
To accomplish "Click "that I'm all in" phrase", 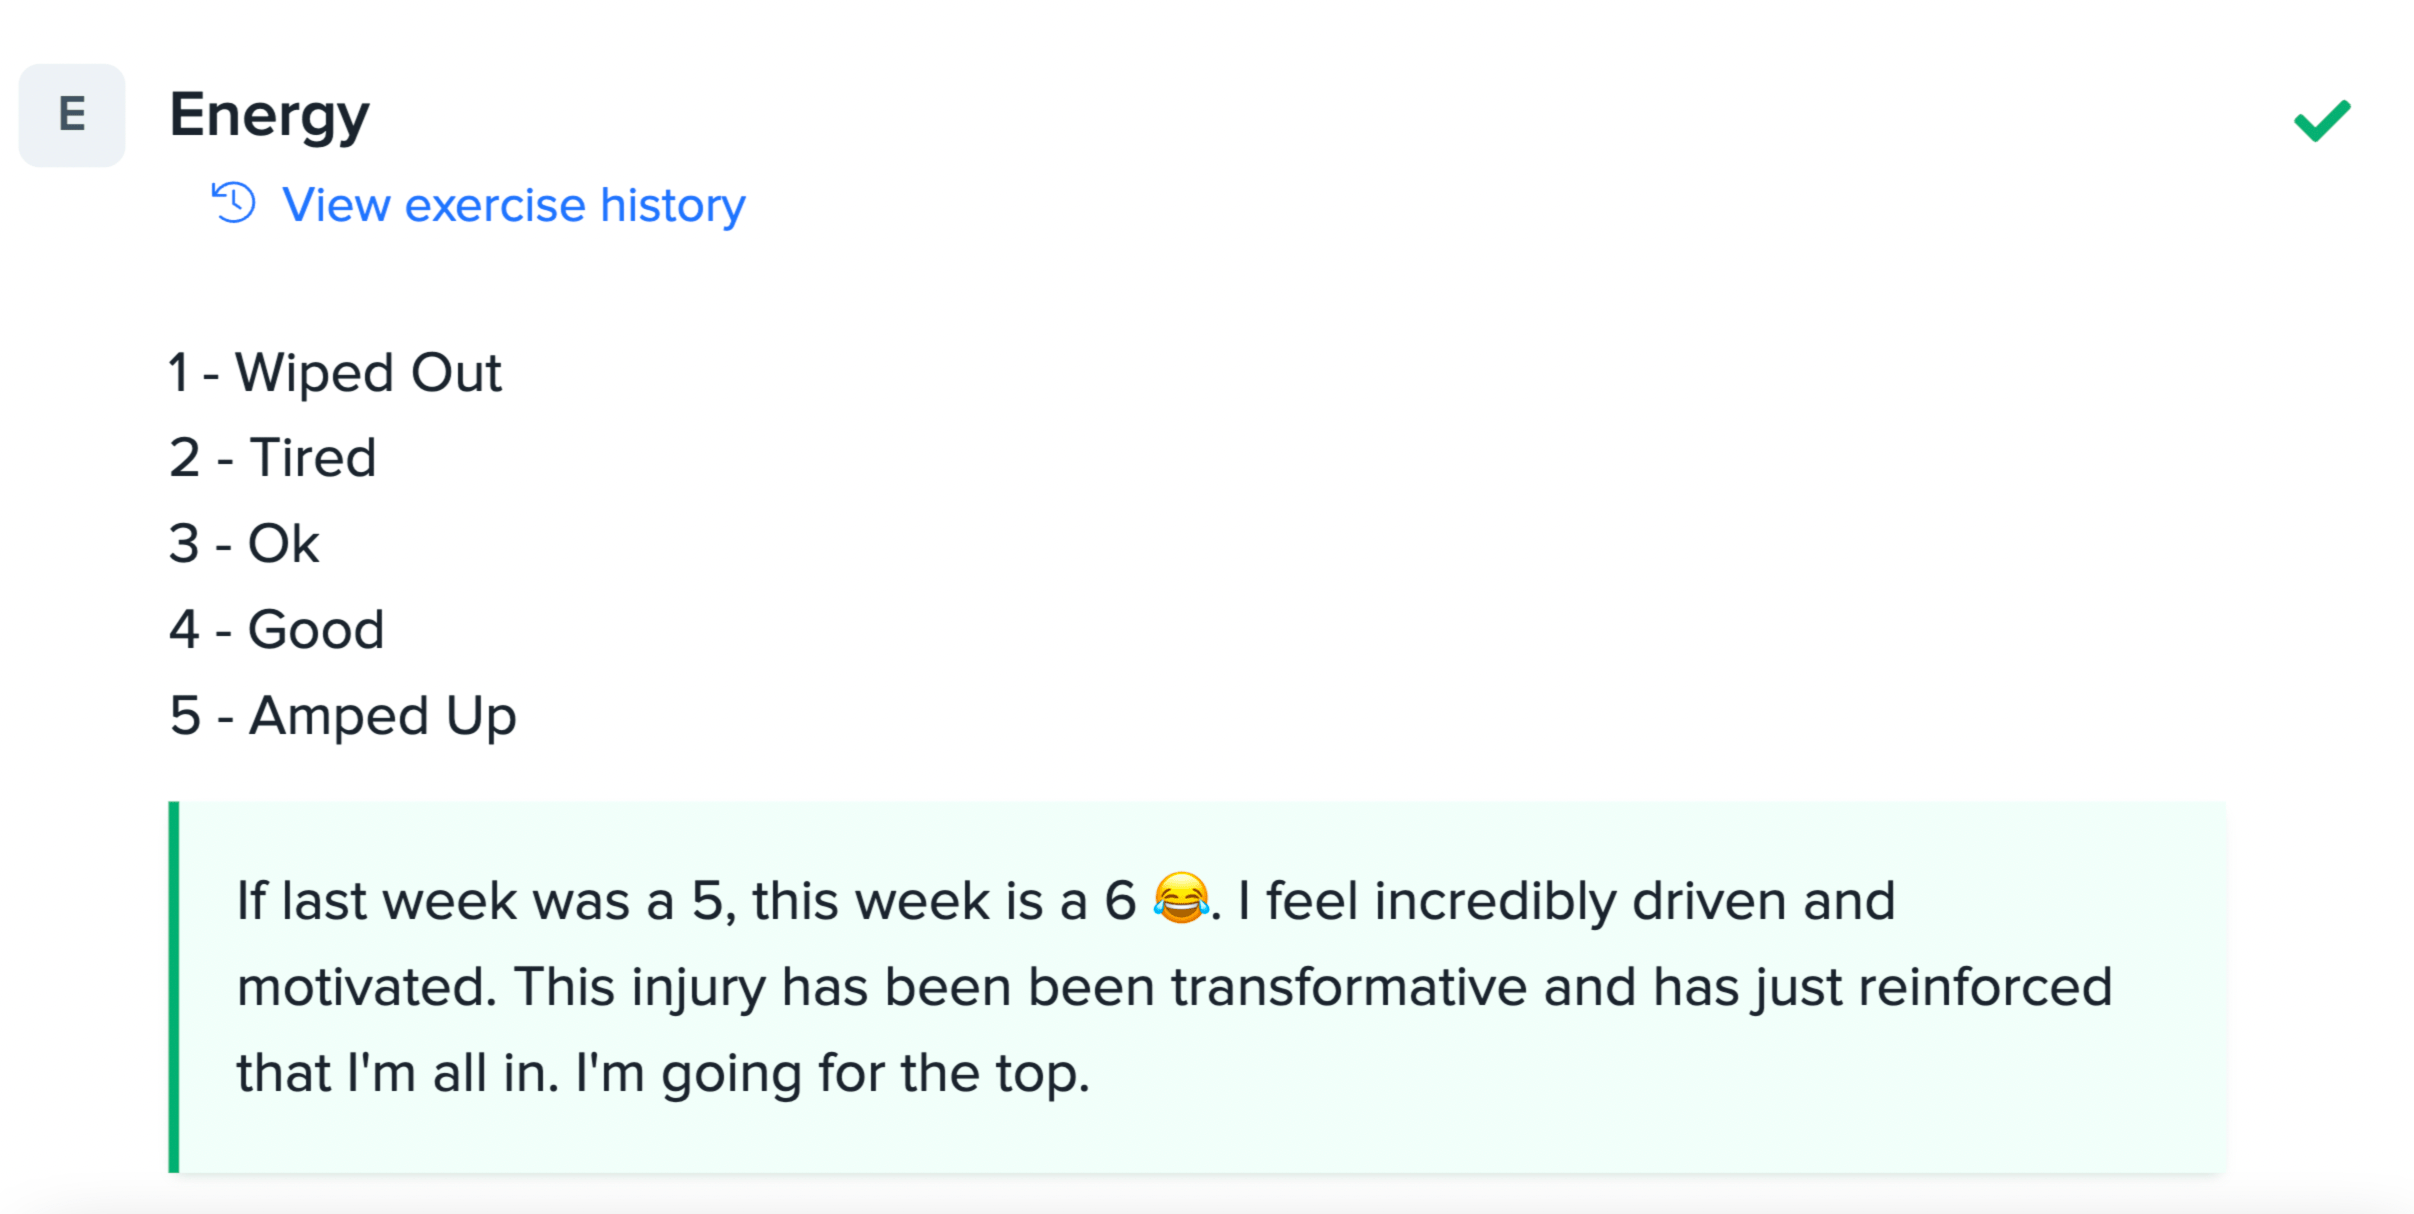I will 396,1073.
